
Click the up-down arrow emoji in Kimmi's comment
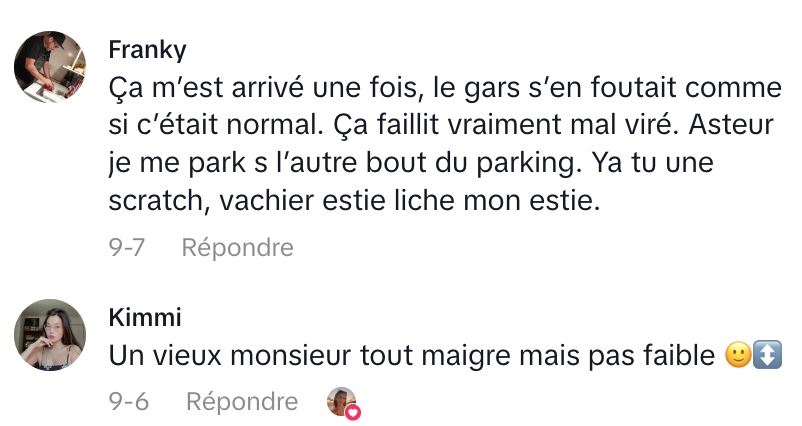click(767, 355)
